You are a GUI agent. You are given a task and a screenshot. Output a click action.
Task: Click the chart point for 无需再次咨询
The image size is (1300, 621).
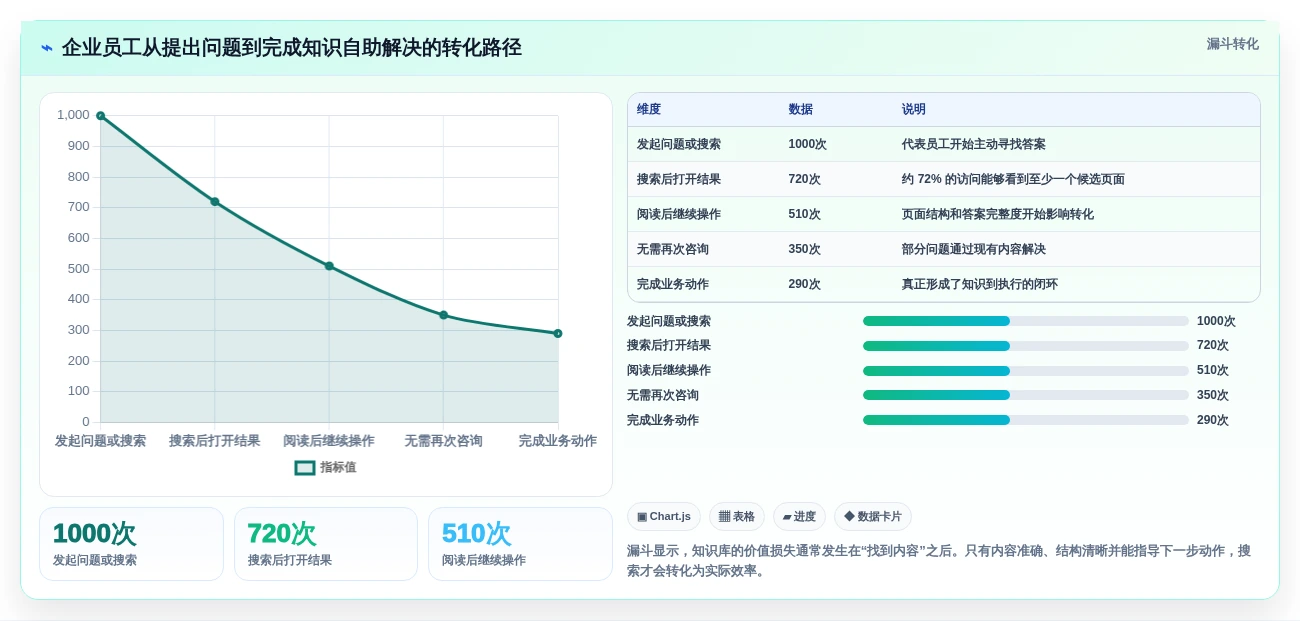(x=444, y=315)
